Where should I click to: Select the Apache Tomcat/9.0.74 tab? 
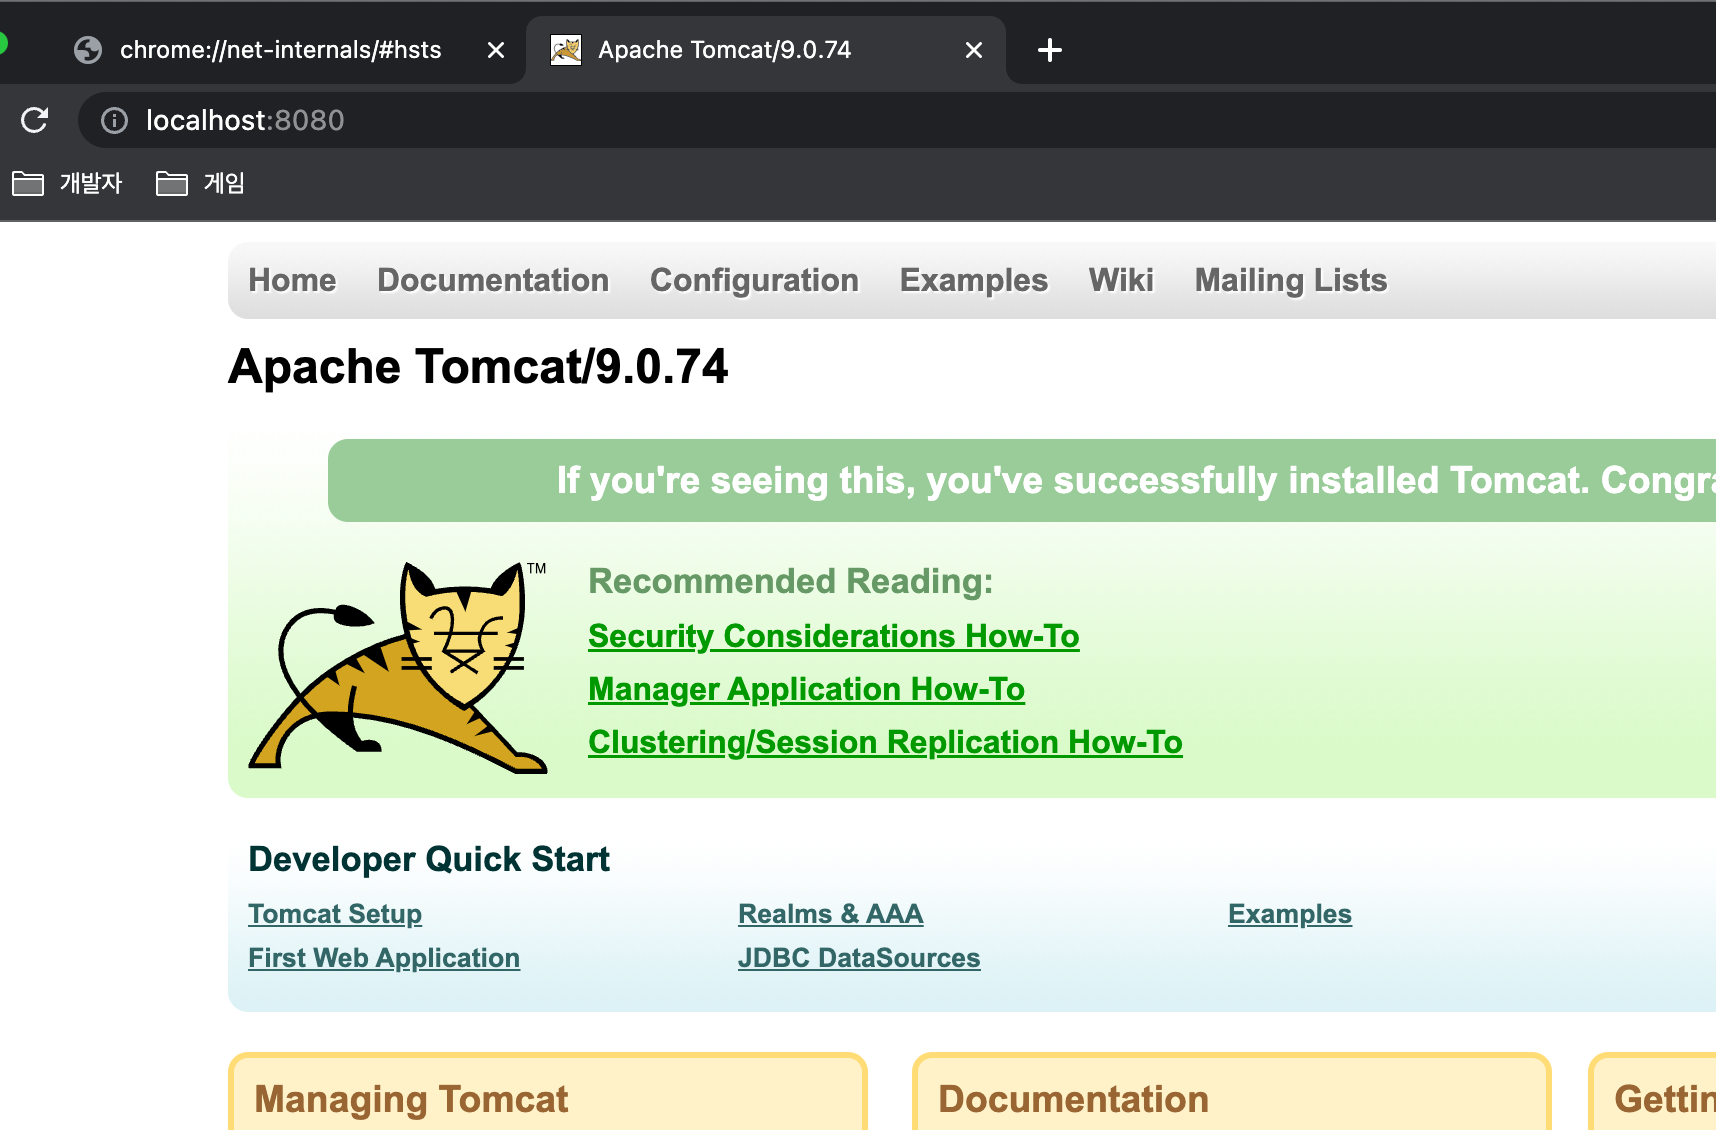(x=766, y=50)
